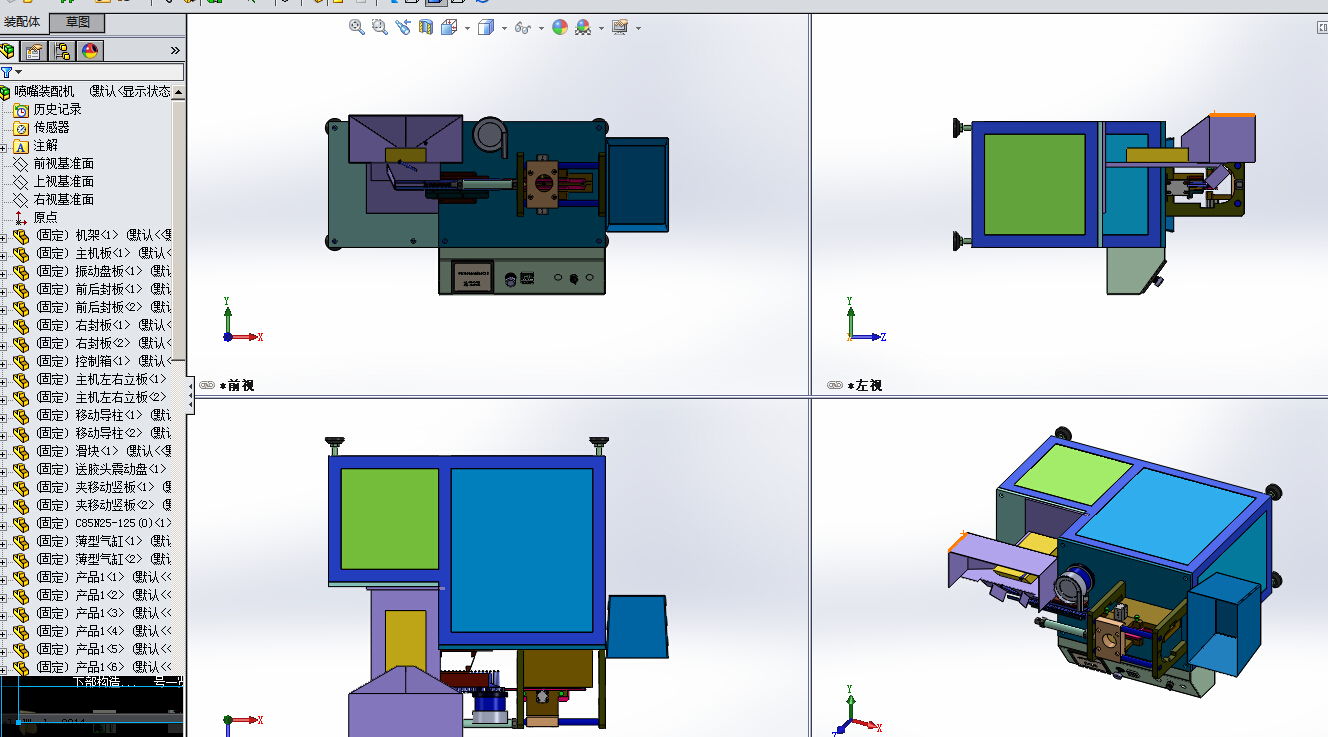Switch to the 草图 tab
This screenshot has height=737, width=1328.
coord(77,22)
